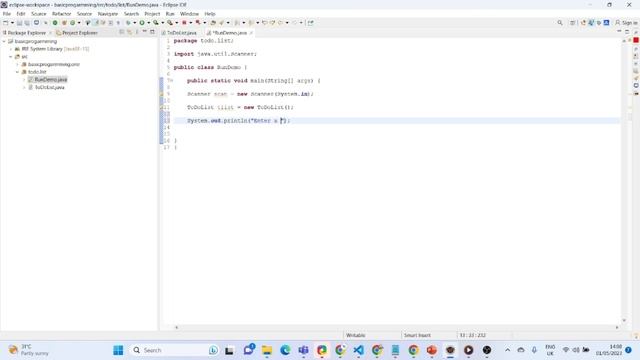Collapse the basicprogramming project node
The image size is (640, 360).
[x=4, y=41]
